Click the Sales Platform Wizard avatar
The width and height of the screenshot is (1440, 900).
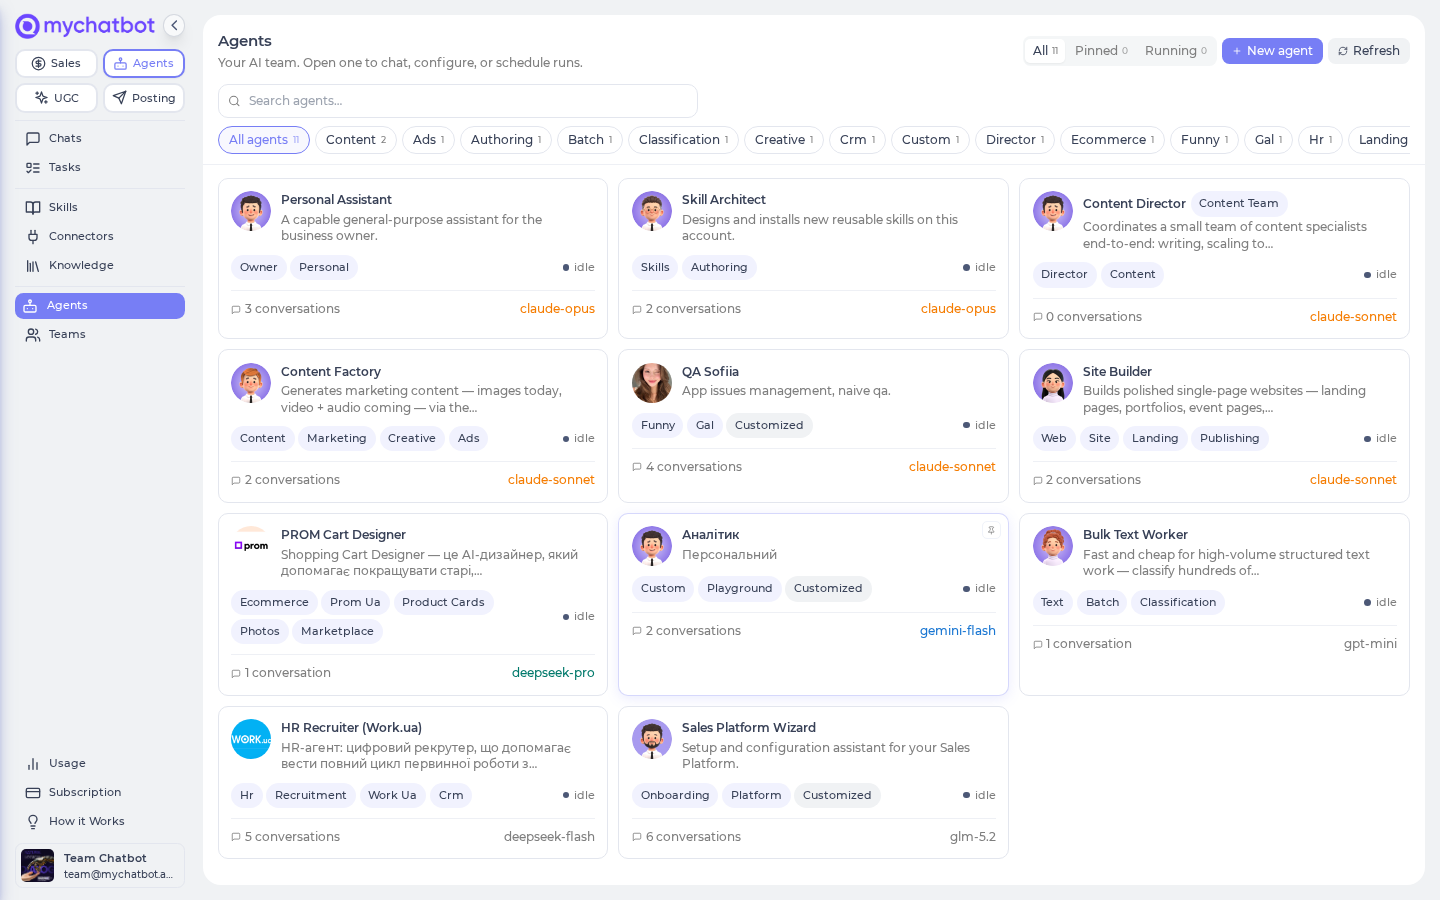[652, 739]
